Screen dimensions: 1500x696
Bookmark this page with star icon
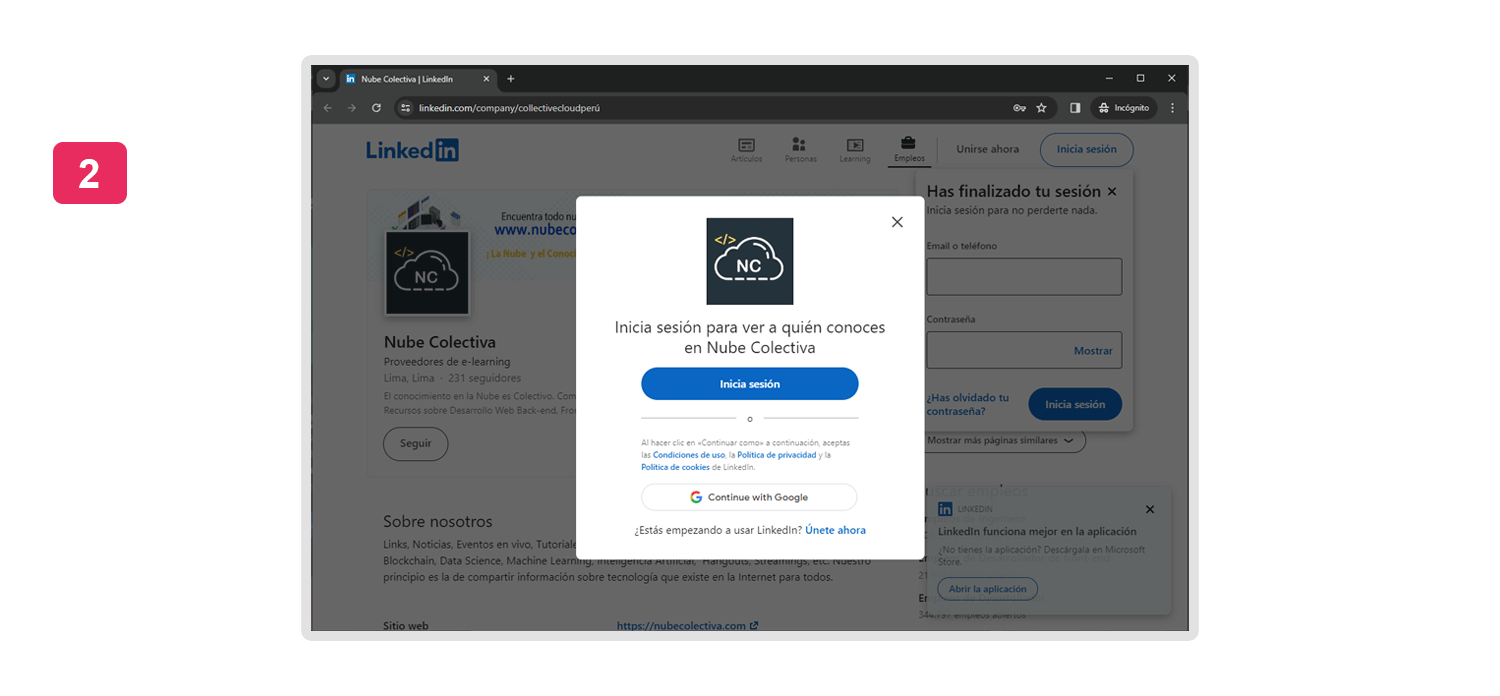click(1041, 108)
